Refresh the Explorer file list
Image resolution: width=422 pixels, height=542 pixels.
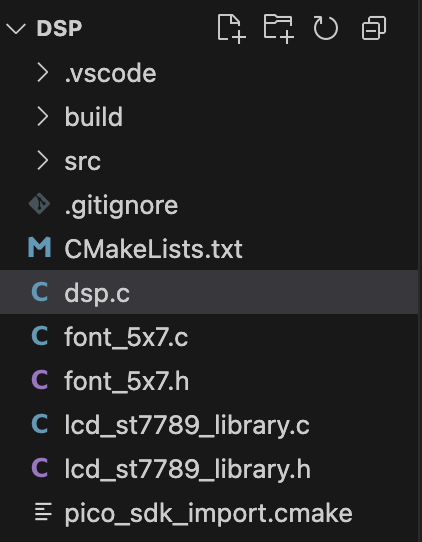point(326,29)
